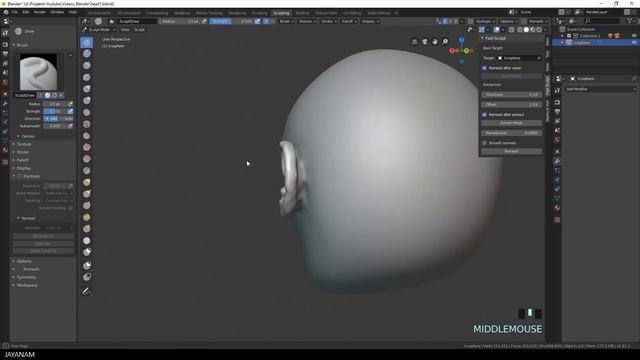Open the File menu
This screenshot has height=360, width=640.
pos(15,12)
